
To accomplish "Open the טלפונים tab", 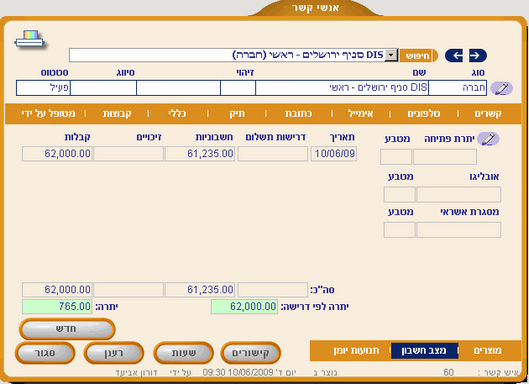I will point(424,114).
